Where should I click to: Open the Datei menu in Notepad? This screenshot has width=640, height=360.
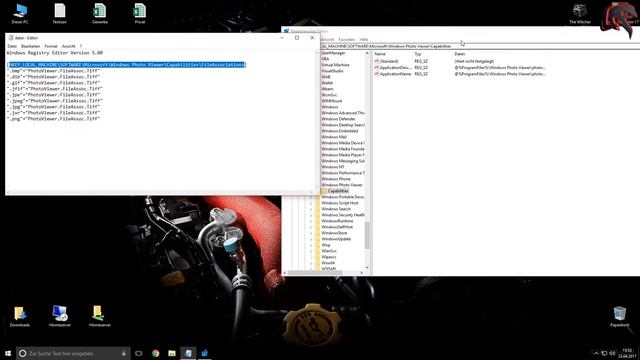pyautogui.click(x=12, y=46)
